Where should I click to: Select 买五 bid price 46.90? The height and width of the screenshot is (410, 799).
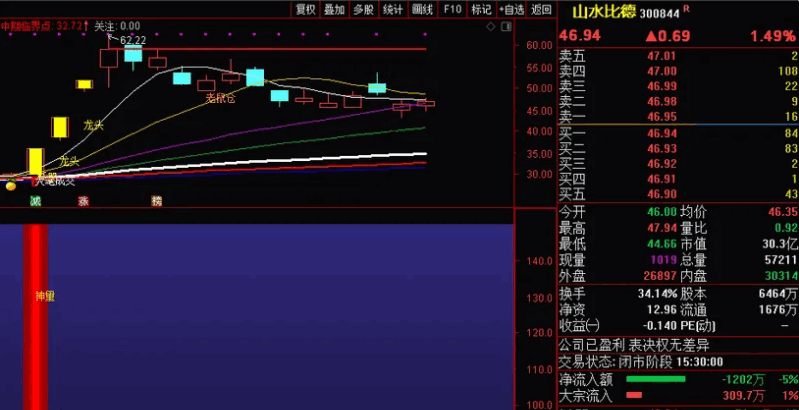[662, 194]
